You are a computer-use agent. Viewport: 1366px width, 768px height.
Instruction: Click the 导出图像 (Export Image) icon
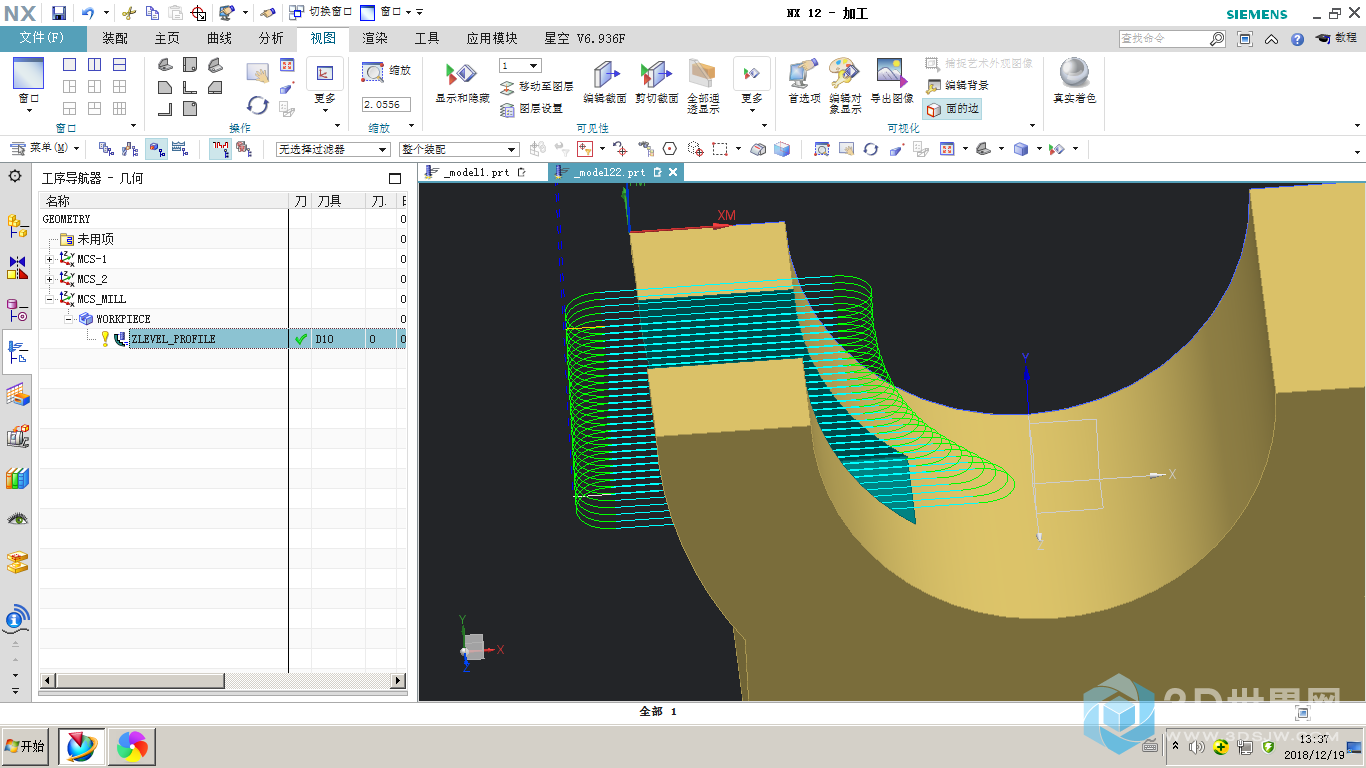pyautogui.click(x=891, y=74)
